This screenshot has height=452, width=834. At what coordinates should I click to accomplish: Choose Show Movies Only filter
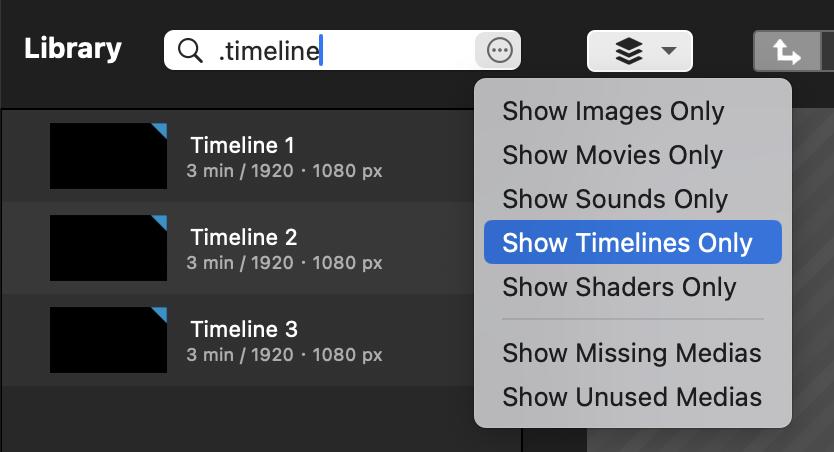[612, 155]
